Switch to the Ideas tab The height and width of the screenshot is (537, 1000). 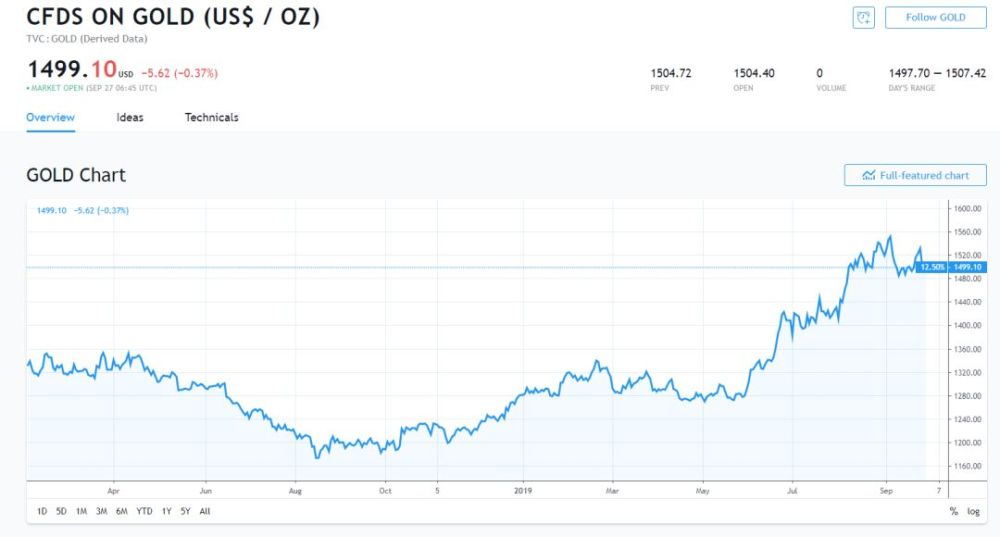pos(130,117)
